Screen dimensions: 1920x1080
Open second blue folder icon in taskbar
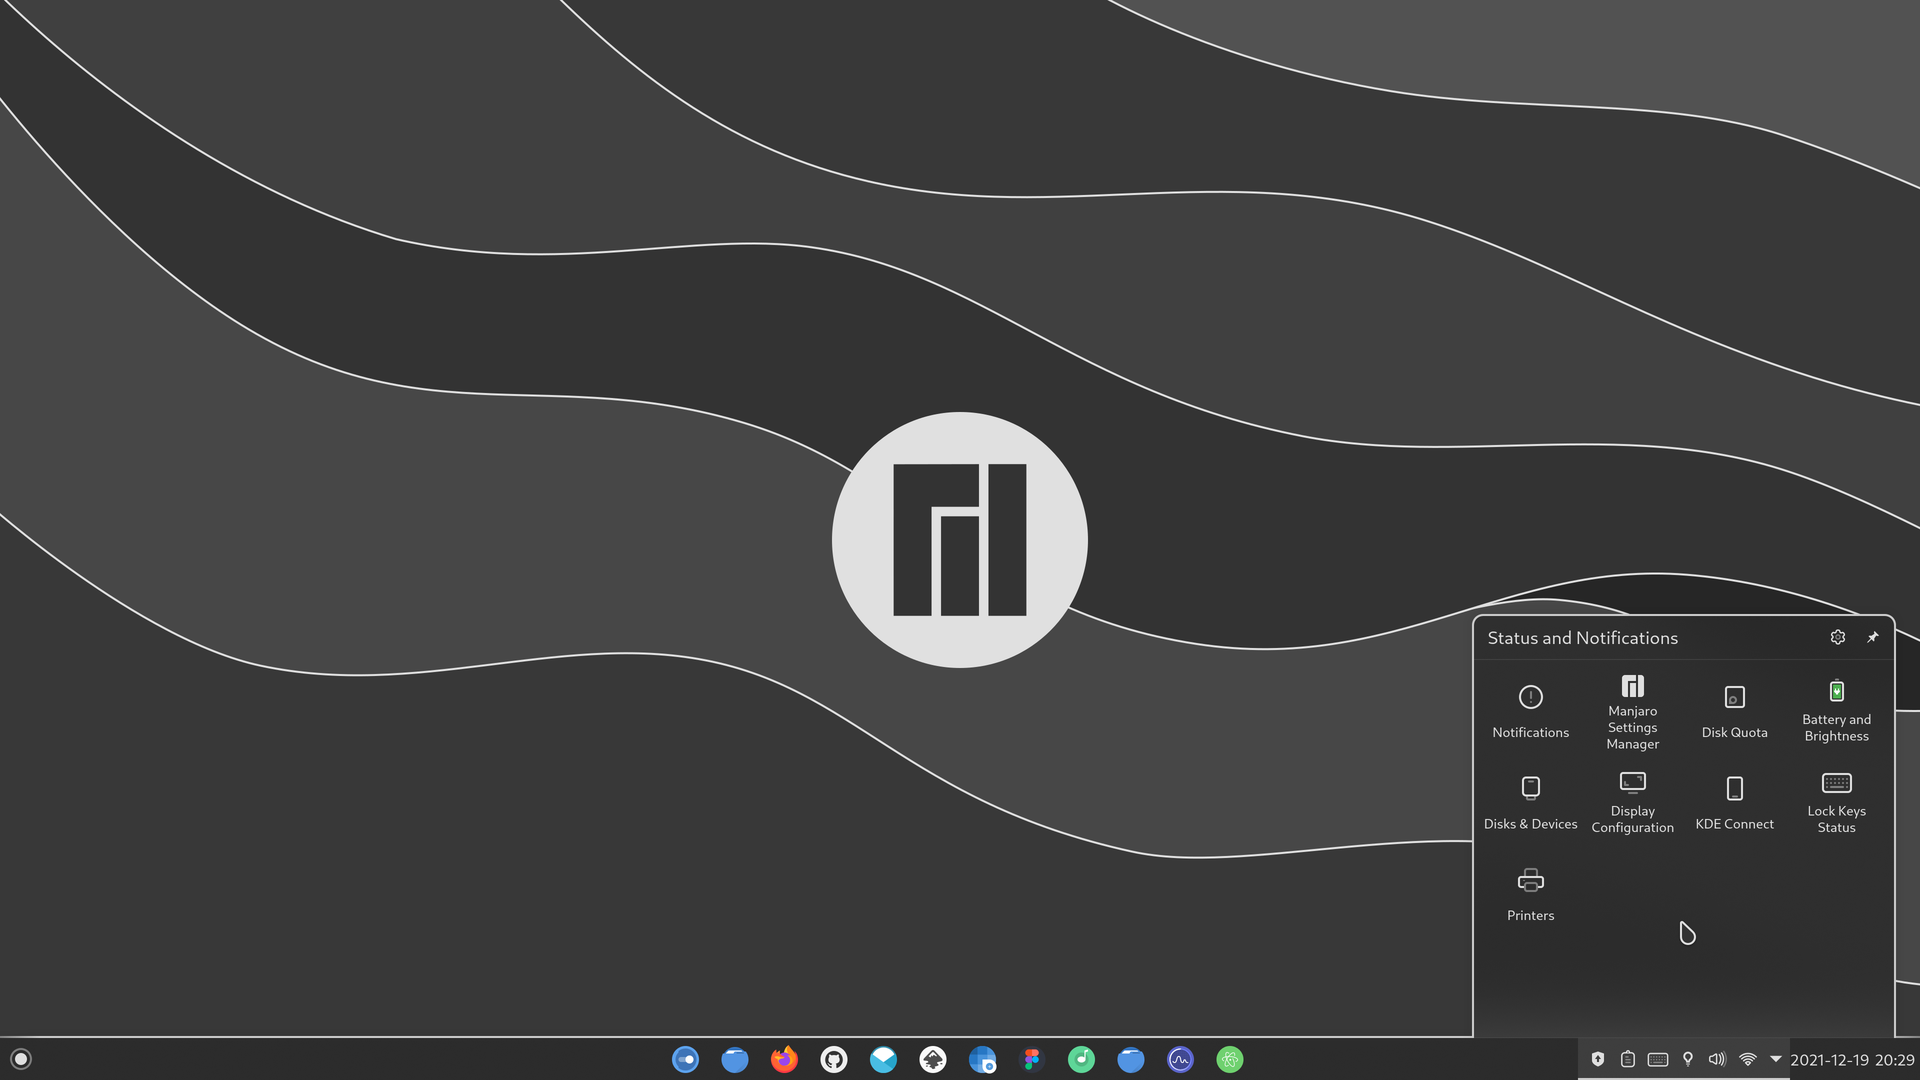[x=1131, y=1059]
